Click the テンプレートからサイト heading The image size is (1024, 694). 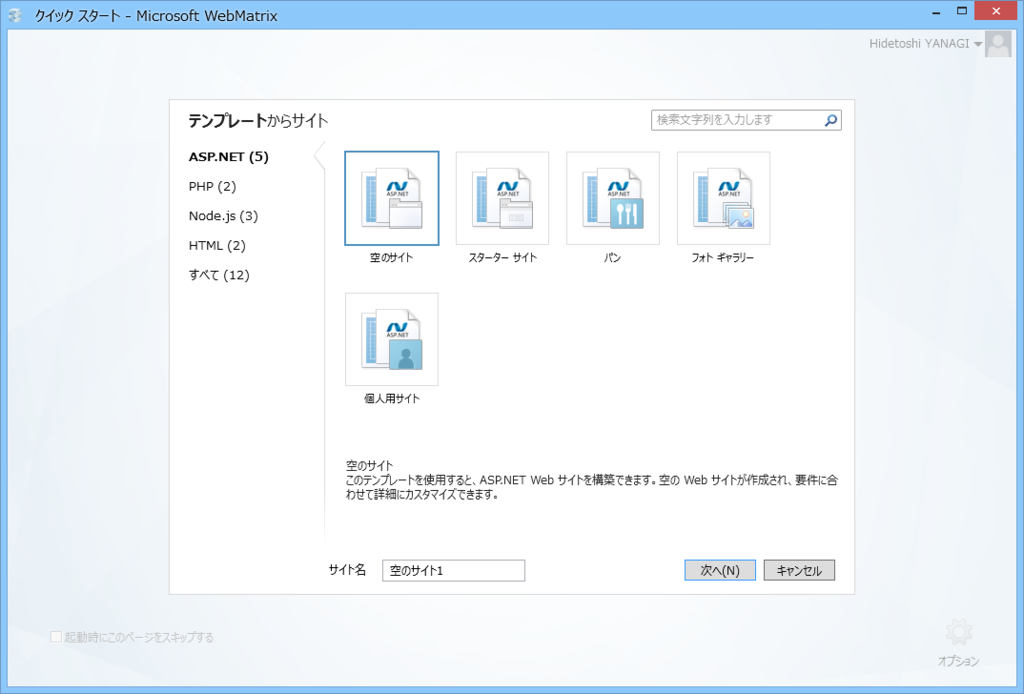pyautogui.click(x=258, y=121)
